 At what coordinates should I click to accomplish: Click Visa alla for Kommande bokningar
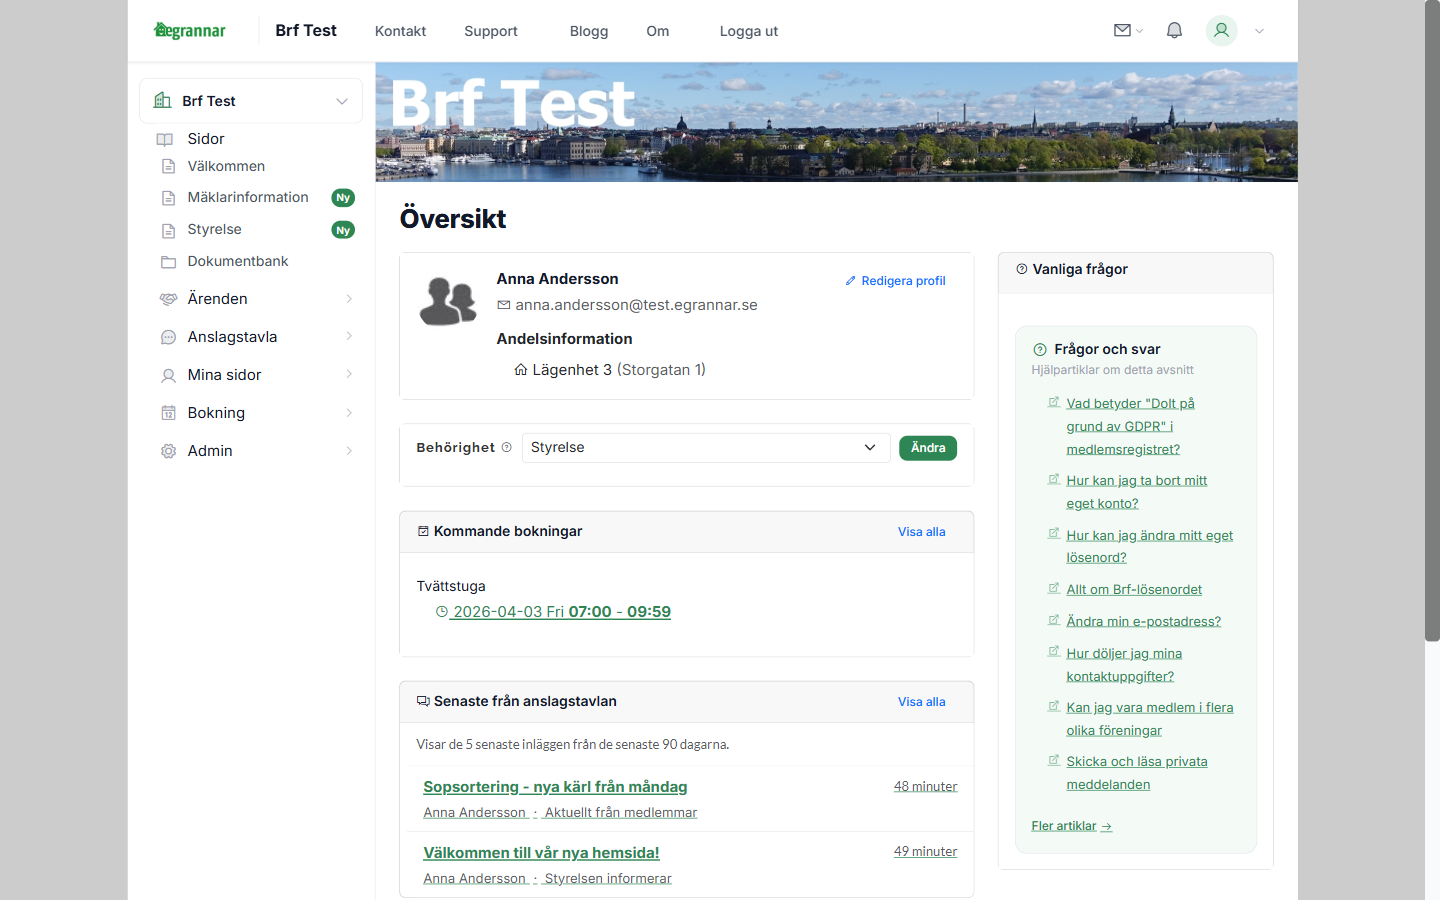pyautogui.click(x=921, y=532)
